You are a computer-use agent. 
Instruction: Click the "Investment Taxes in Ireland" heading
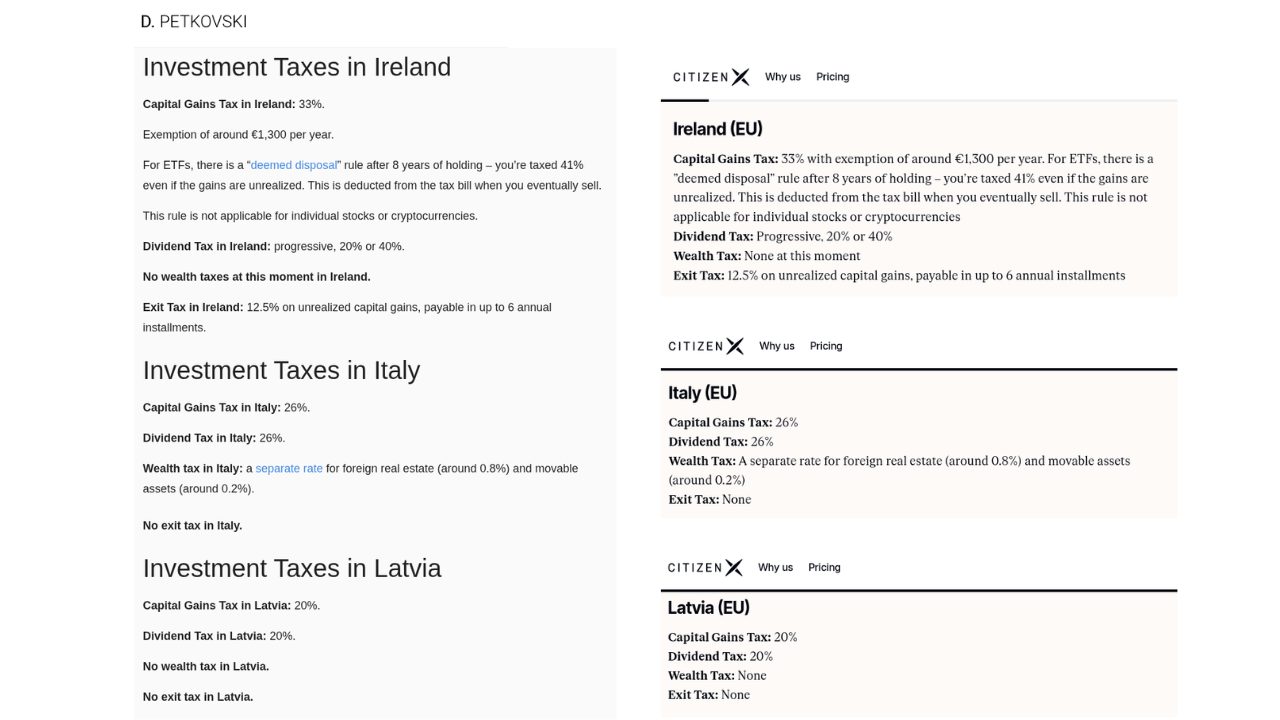pyautogui.click(x=297, y=67)
